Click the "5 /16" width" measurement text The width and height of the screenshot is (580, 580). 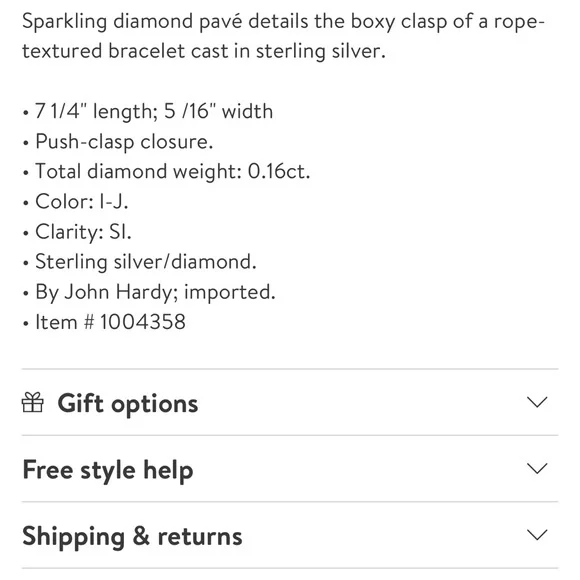[219, 111]
